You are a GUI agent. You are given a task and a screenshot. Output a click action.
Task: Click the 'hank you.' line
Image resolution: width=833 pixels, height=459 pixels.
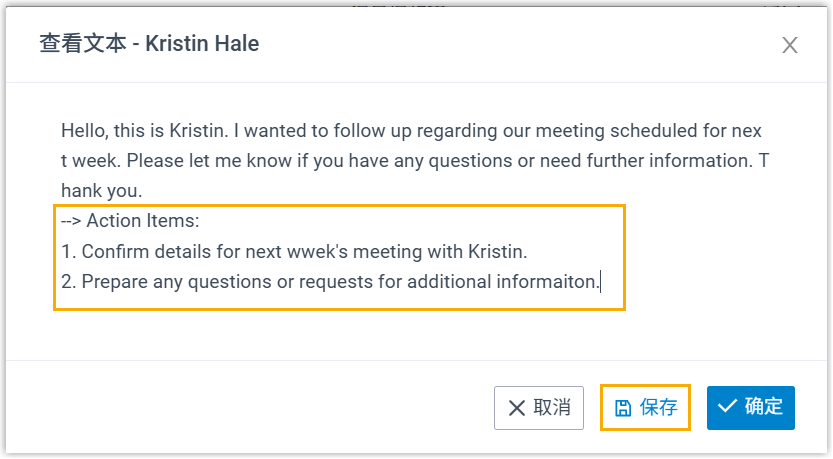(102, 190)
